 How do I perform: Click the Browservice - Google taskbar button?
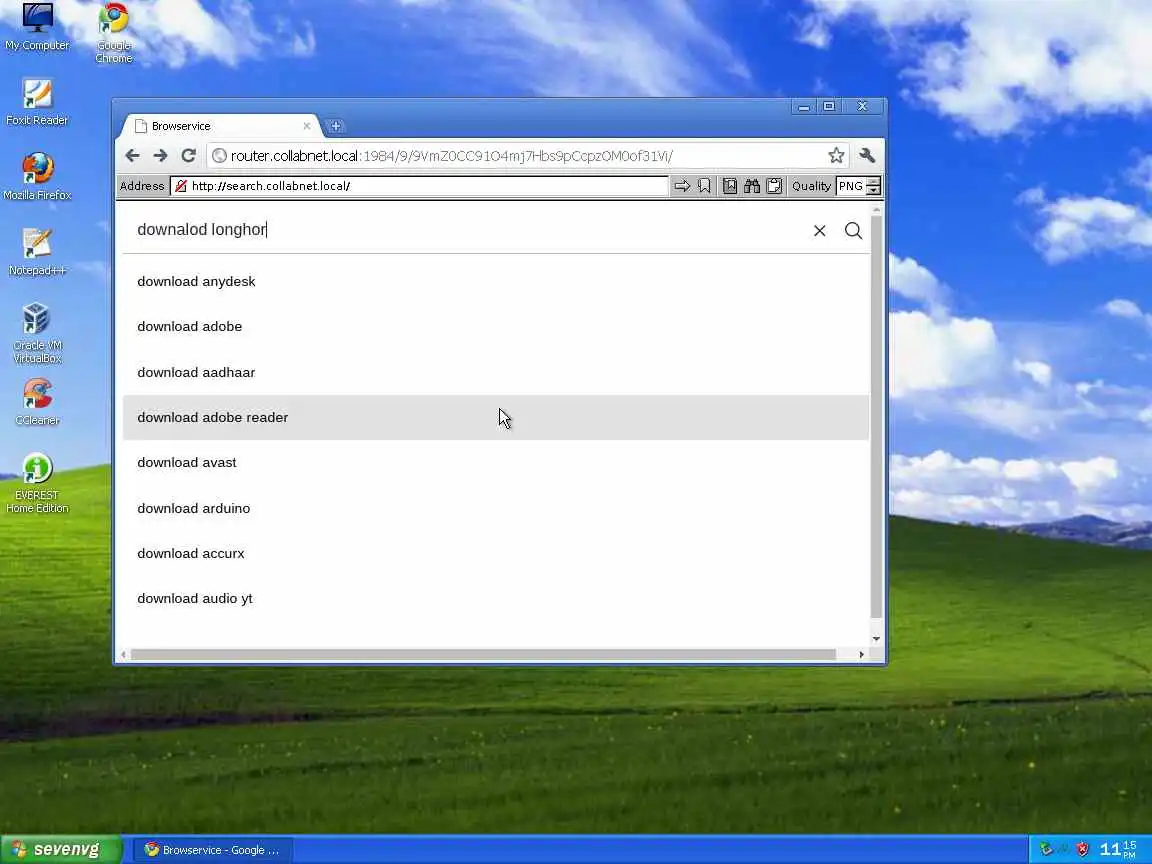213,849
